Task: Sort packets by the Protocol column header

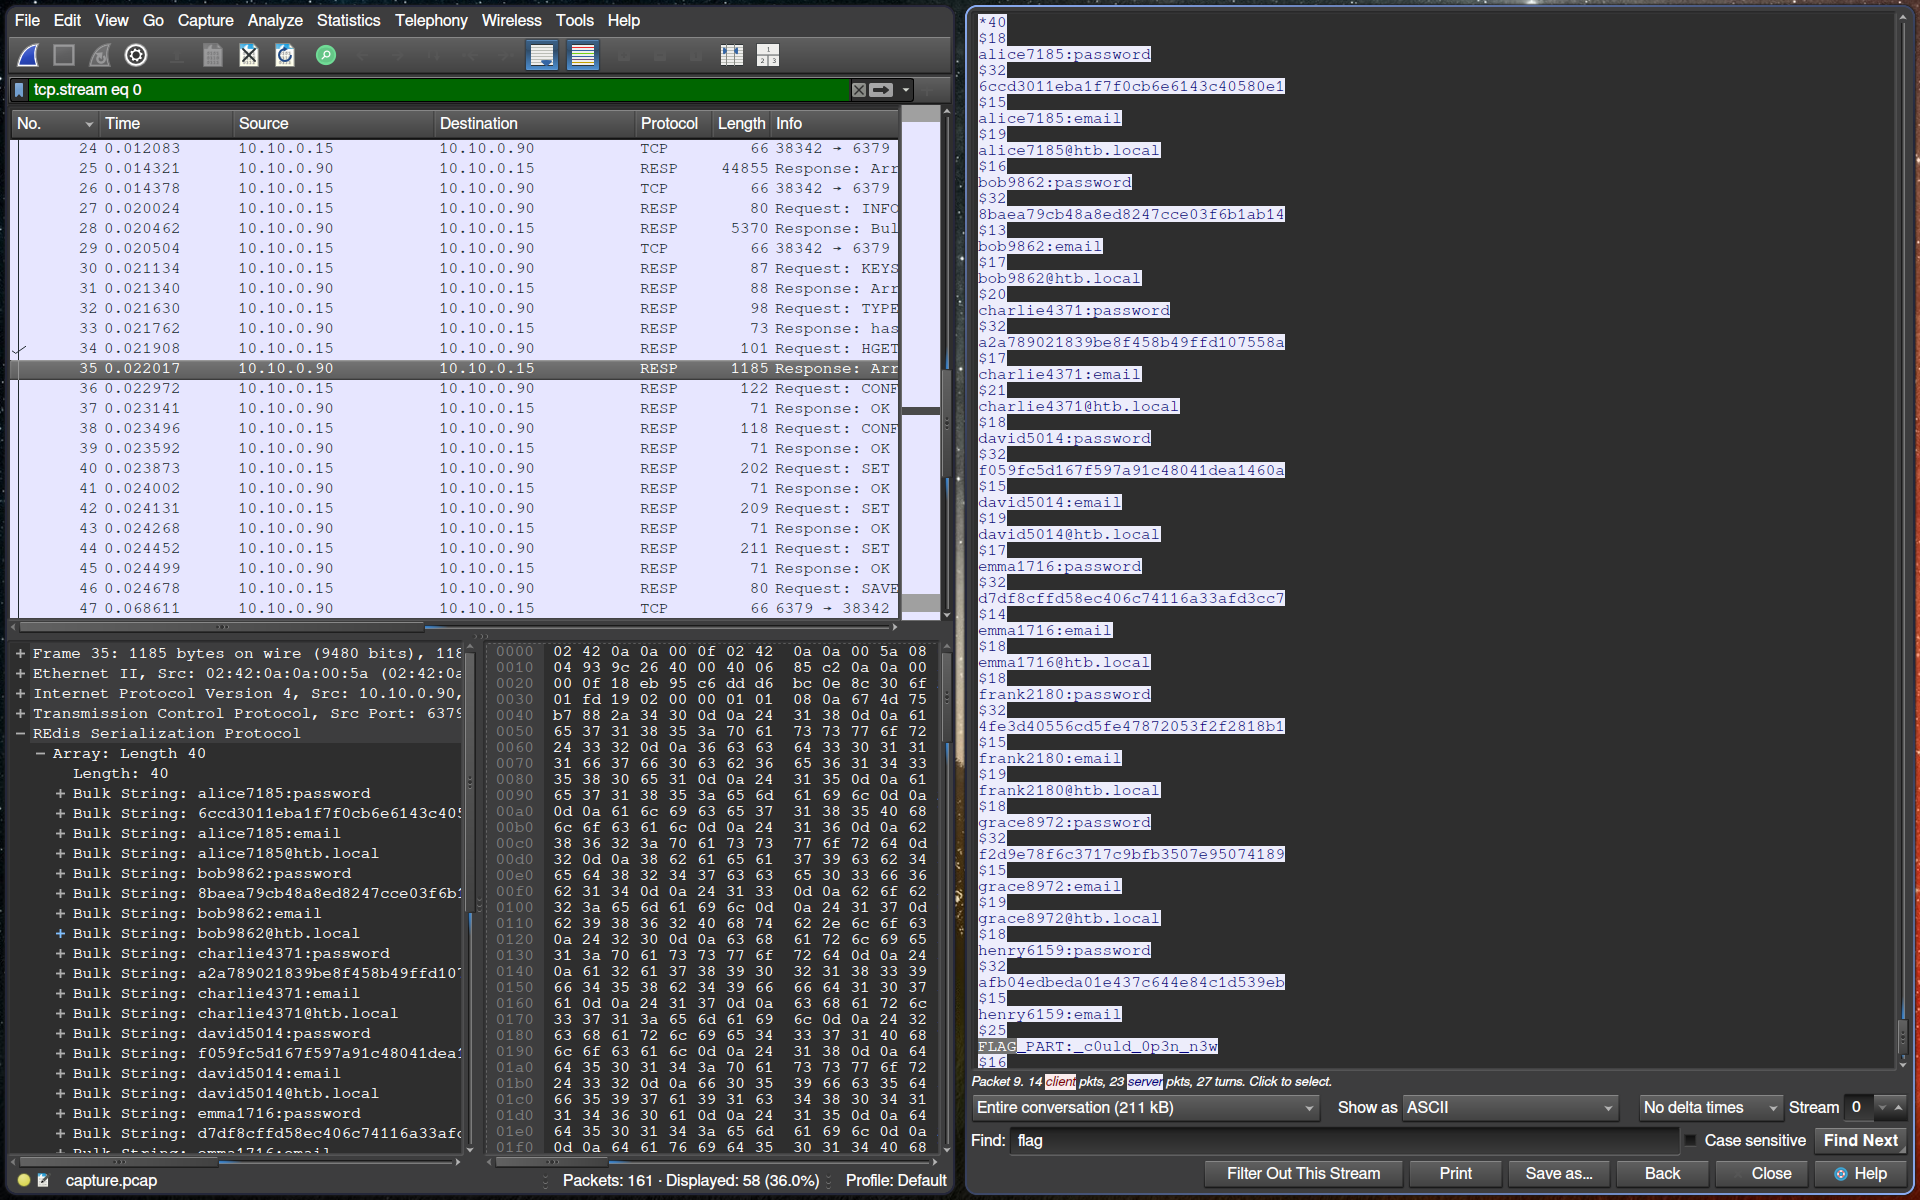Action: click(672, 124)
